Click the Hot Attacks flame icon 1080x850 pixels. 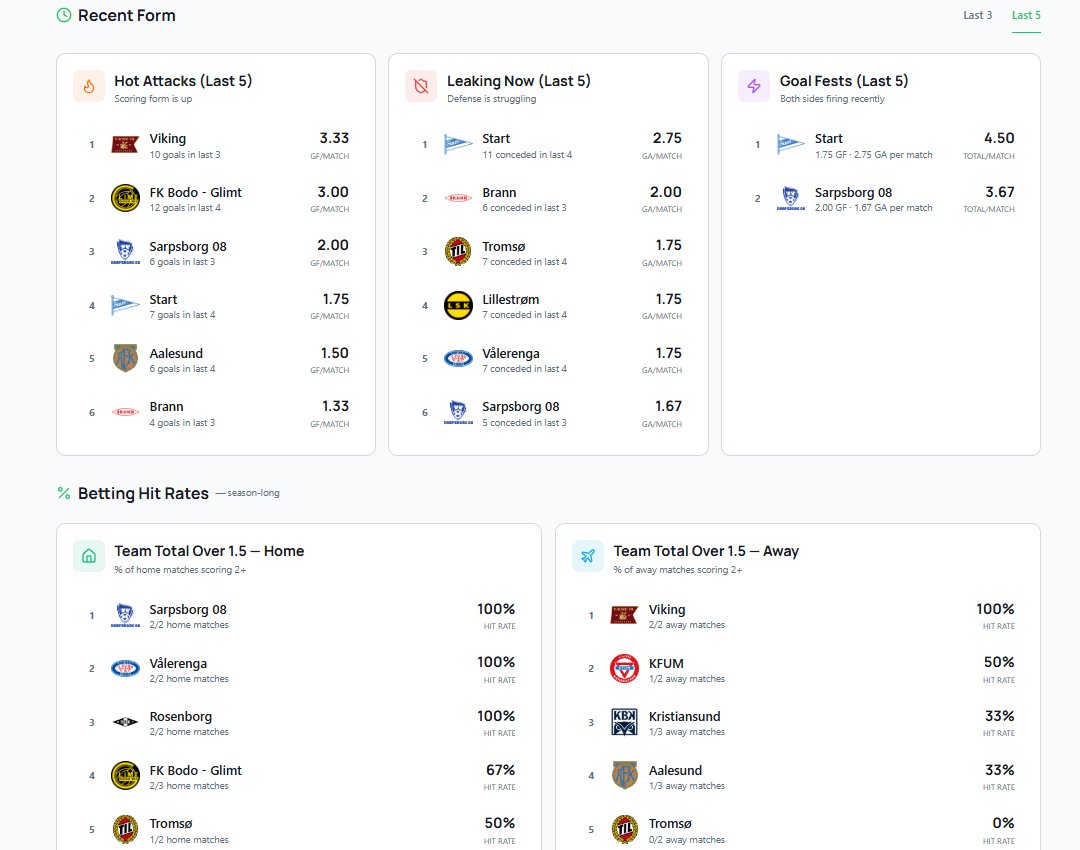(89, 87)
